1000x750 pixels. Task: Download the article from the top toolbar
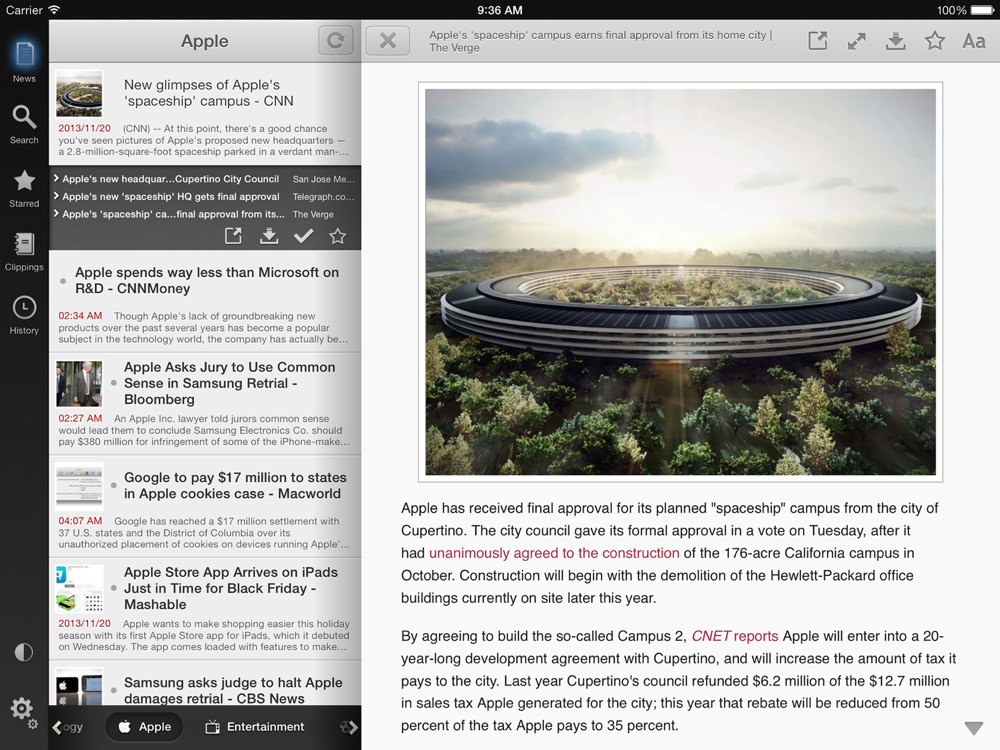click(895, 41)
